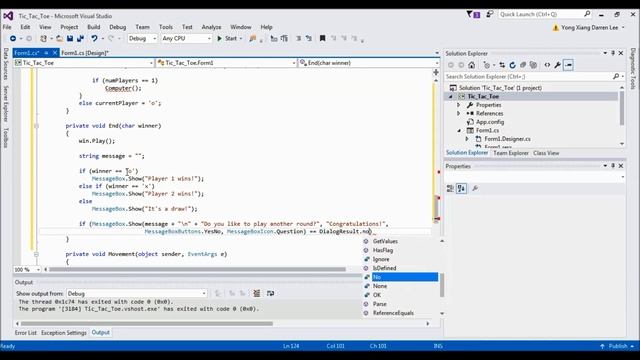Pin the Solution Explorer panel
The image size is (640, 360).
[613, 53]
